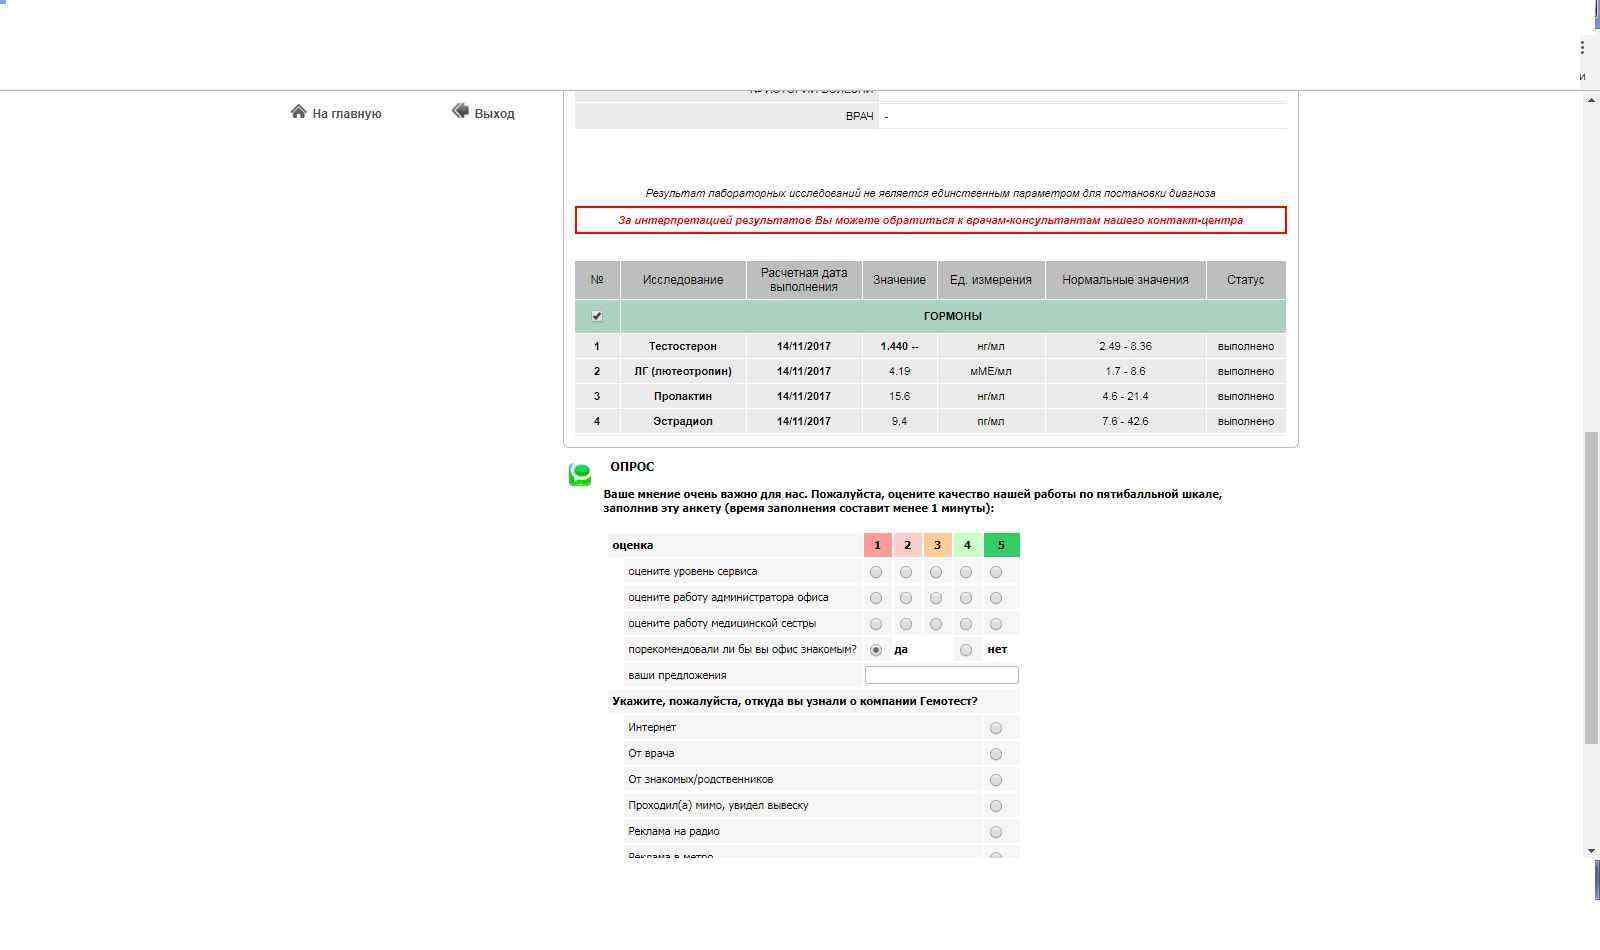This screenshot has height=950, width=1600.
Task: Go to На главную link
Action: (x=346, y=114)
